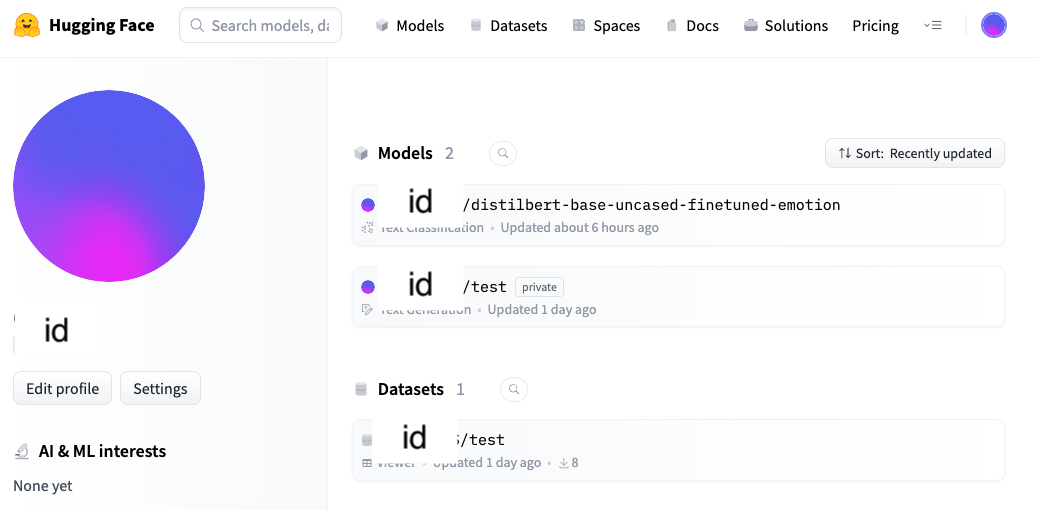This screenshot has height=510, width=1038.
Task: Click 'Updated 1 day ago' on test model
Action: point(542,309)
